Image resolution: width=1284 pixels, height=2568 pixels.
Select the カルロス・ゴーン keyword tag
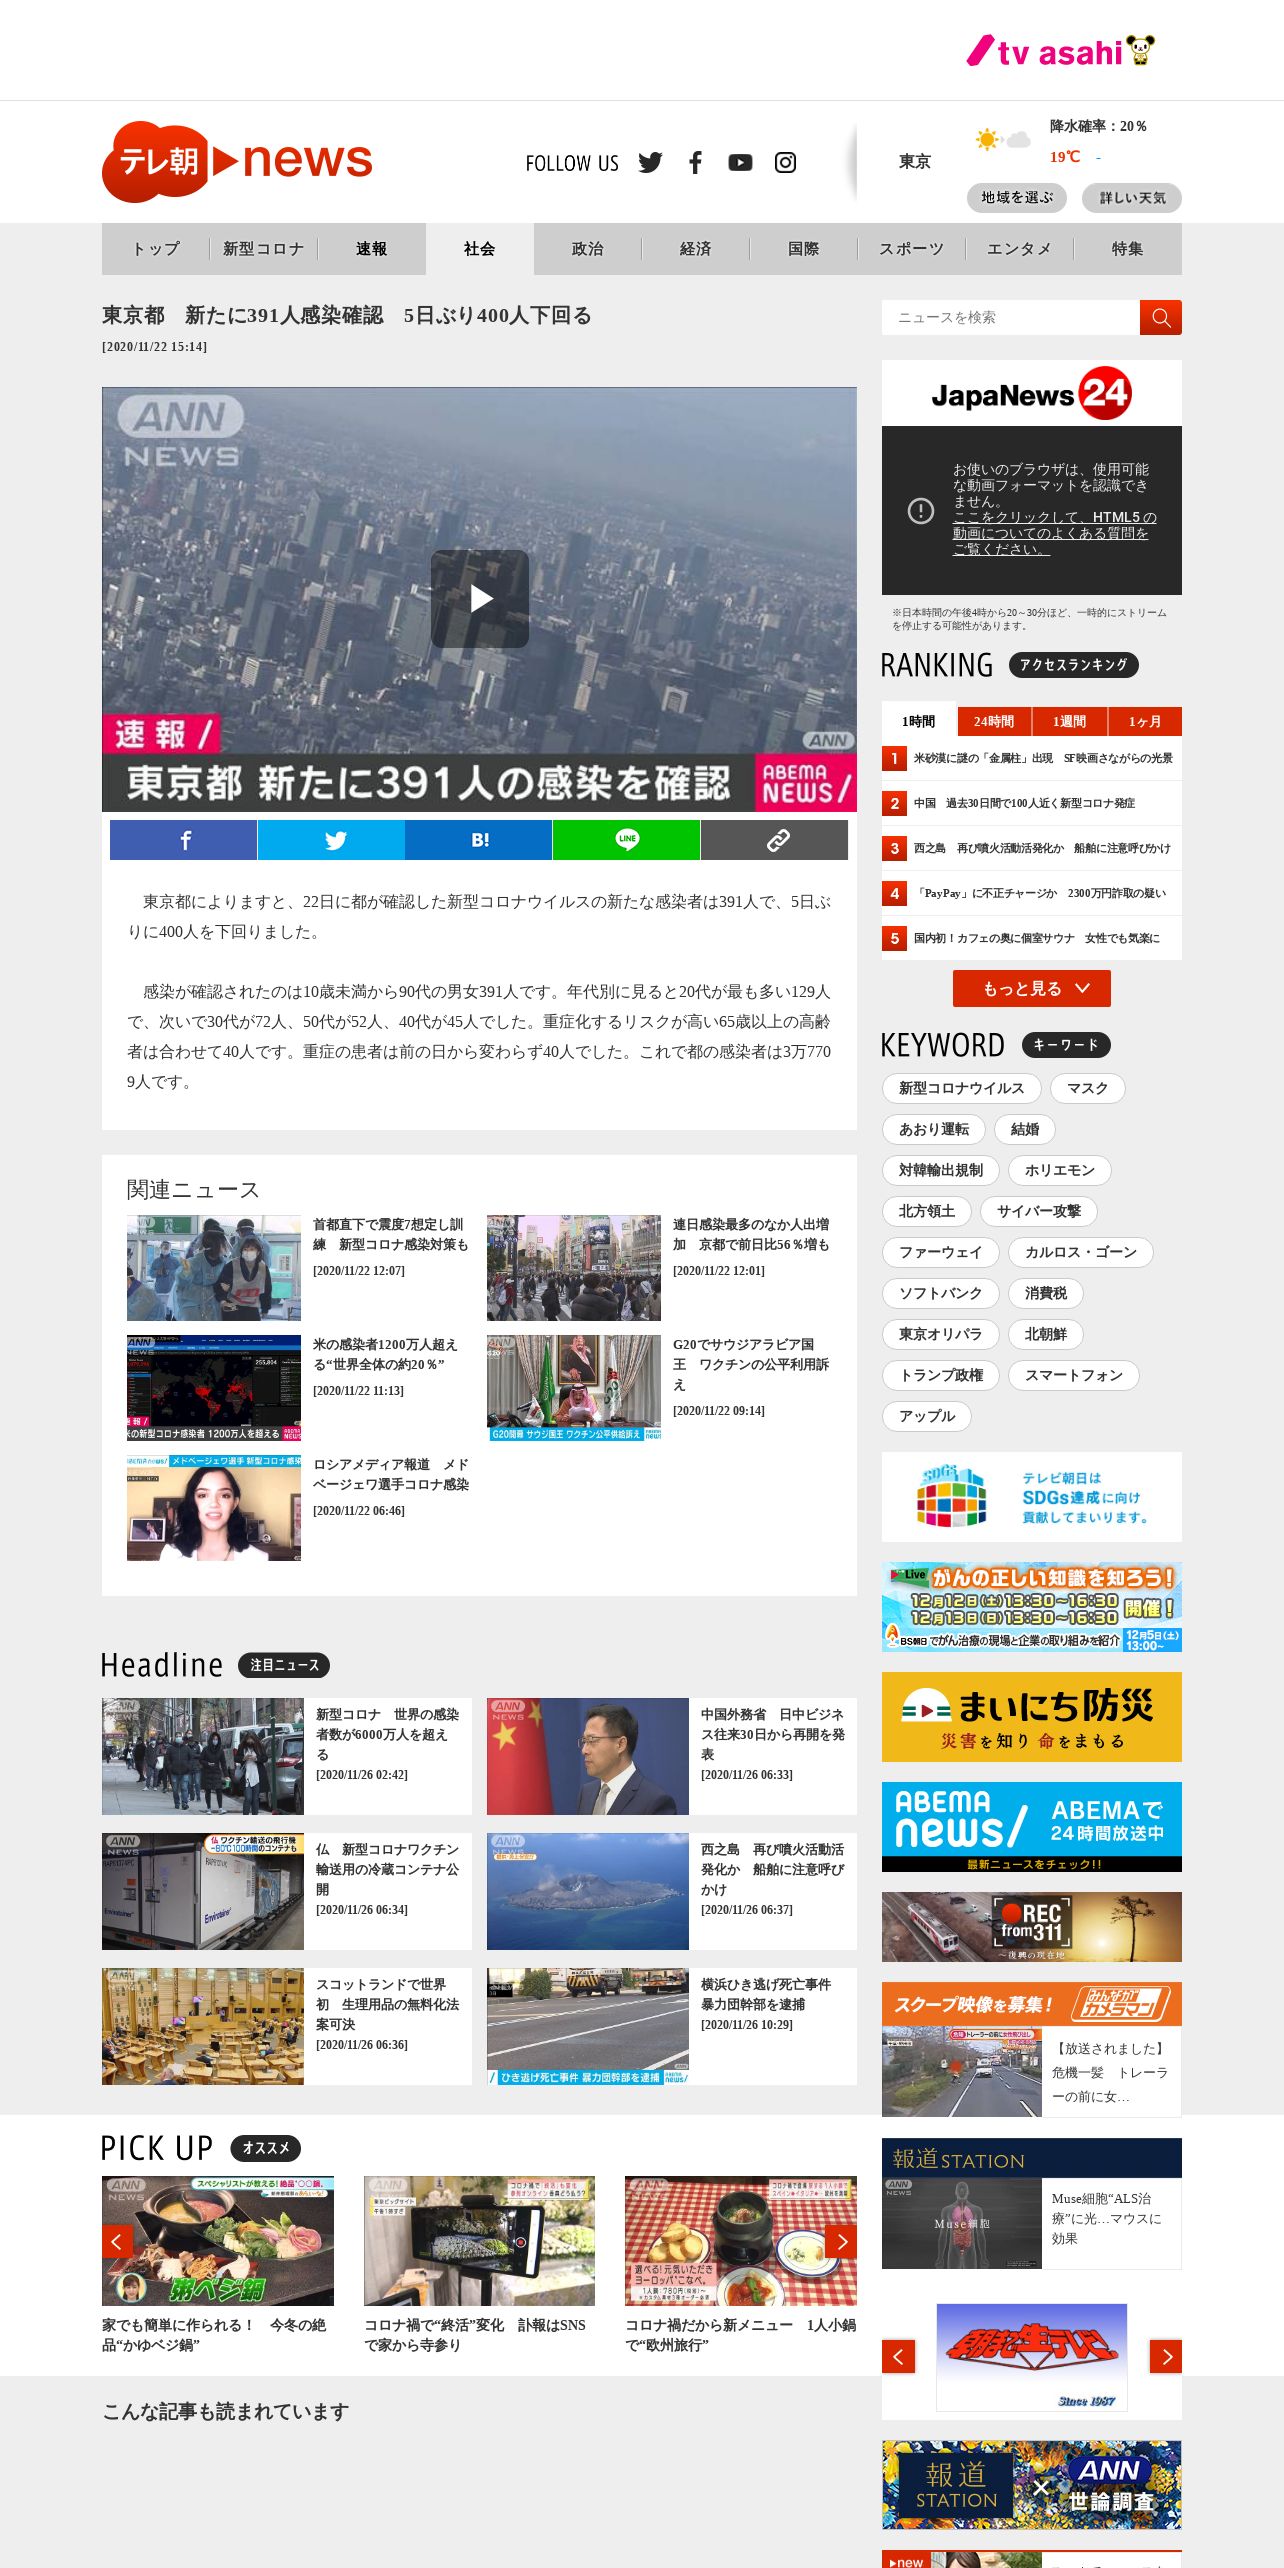1081,1252
